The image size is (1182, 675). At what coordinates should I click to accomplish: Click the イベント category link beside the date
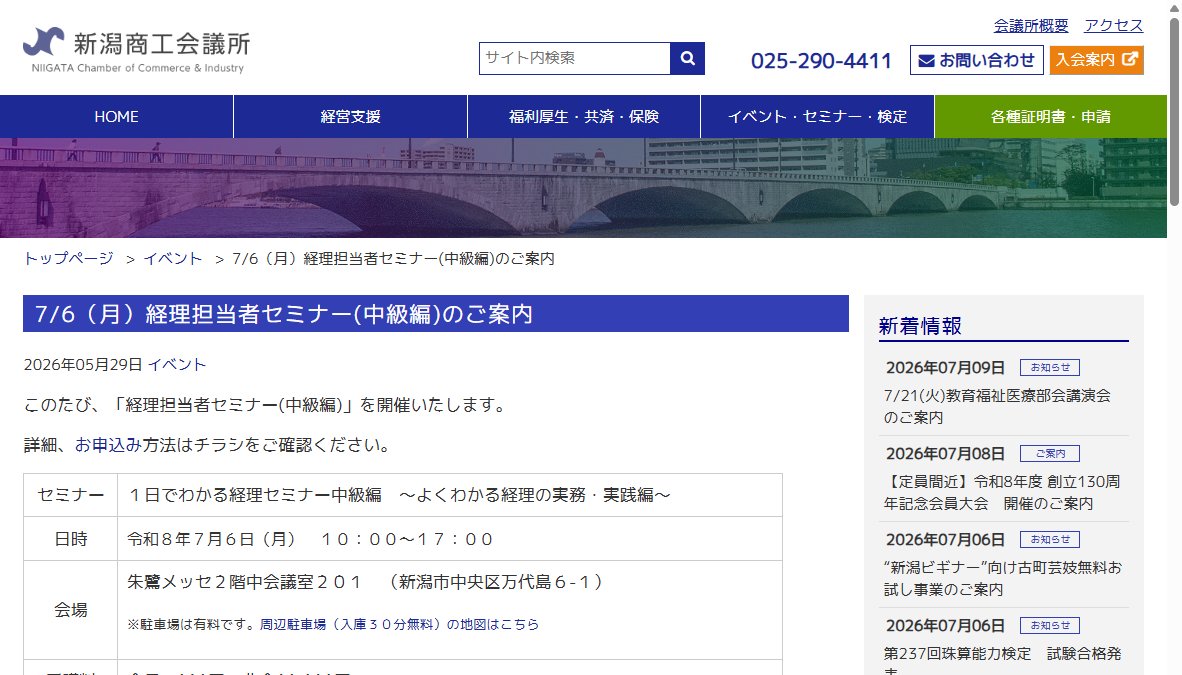point(176,364)
